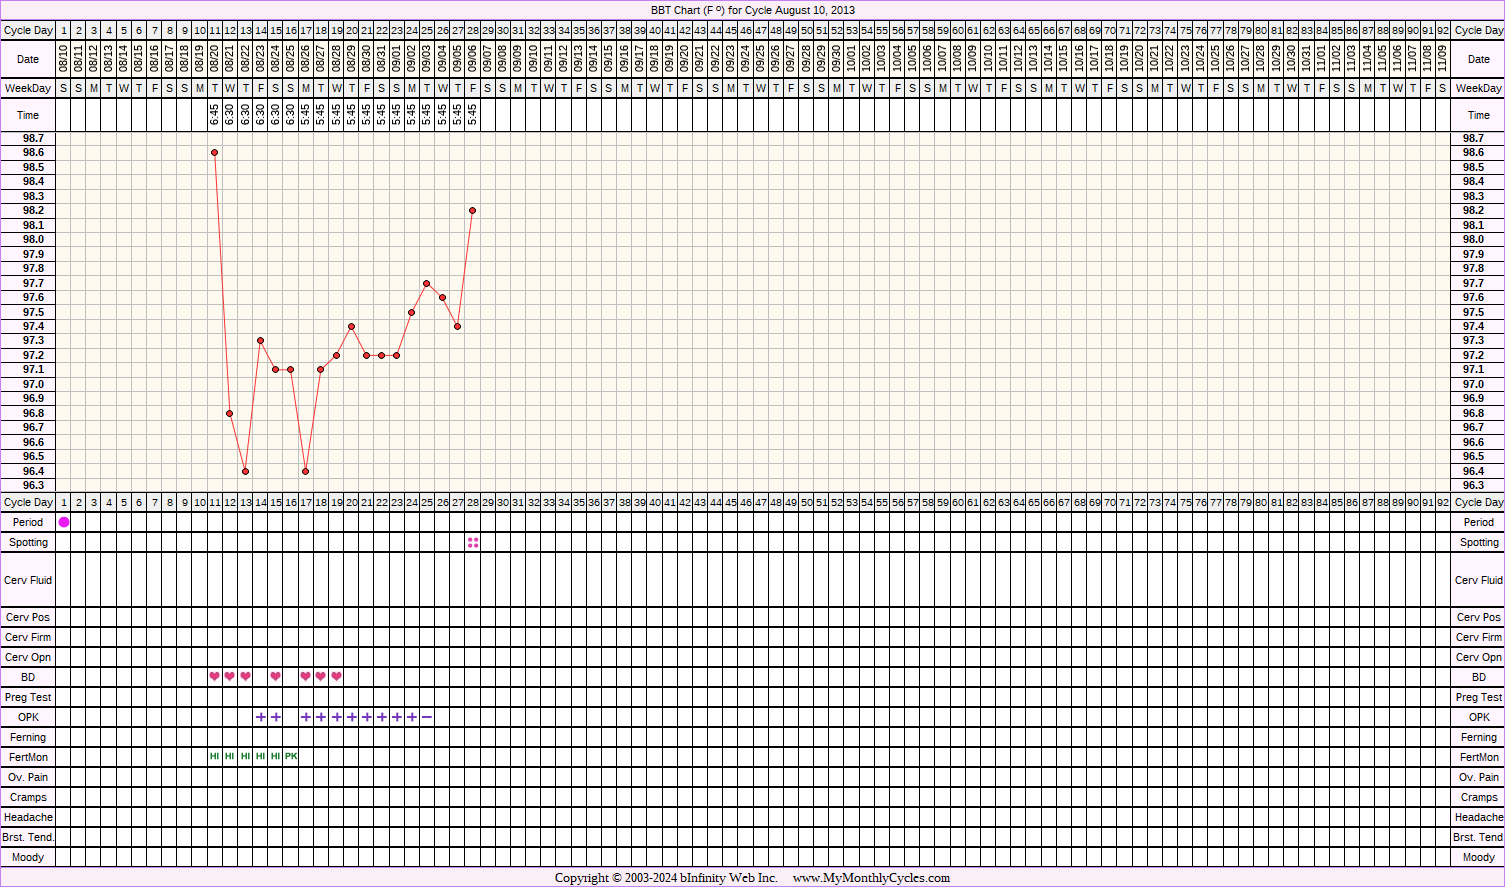The width and height of the screenshot is (1505, 887).
Task: Click the OPK plus sign on cycle day 21
Action: (x=367, y=717)
